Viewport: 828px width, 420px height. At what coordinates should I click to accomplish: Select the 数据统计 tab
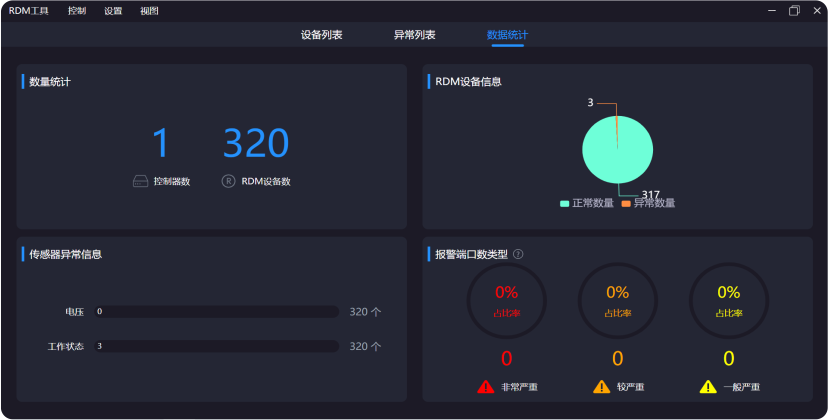pyautogui.click(x=508, y=35)
